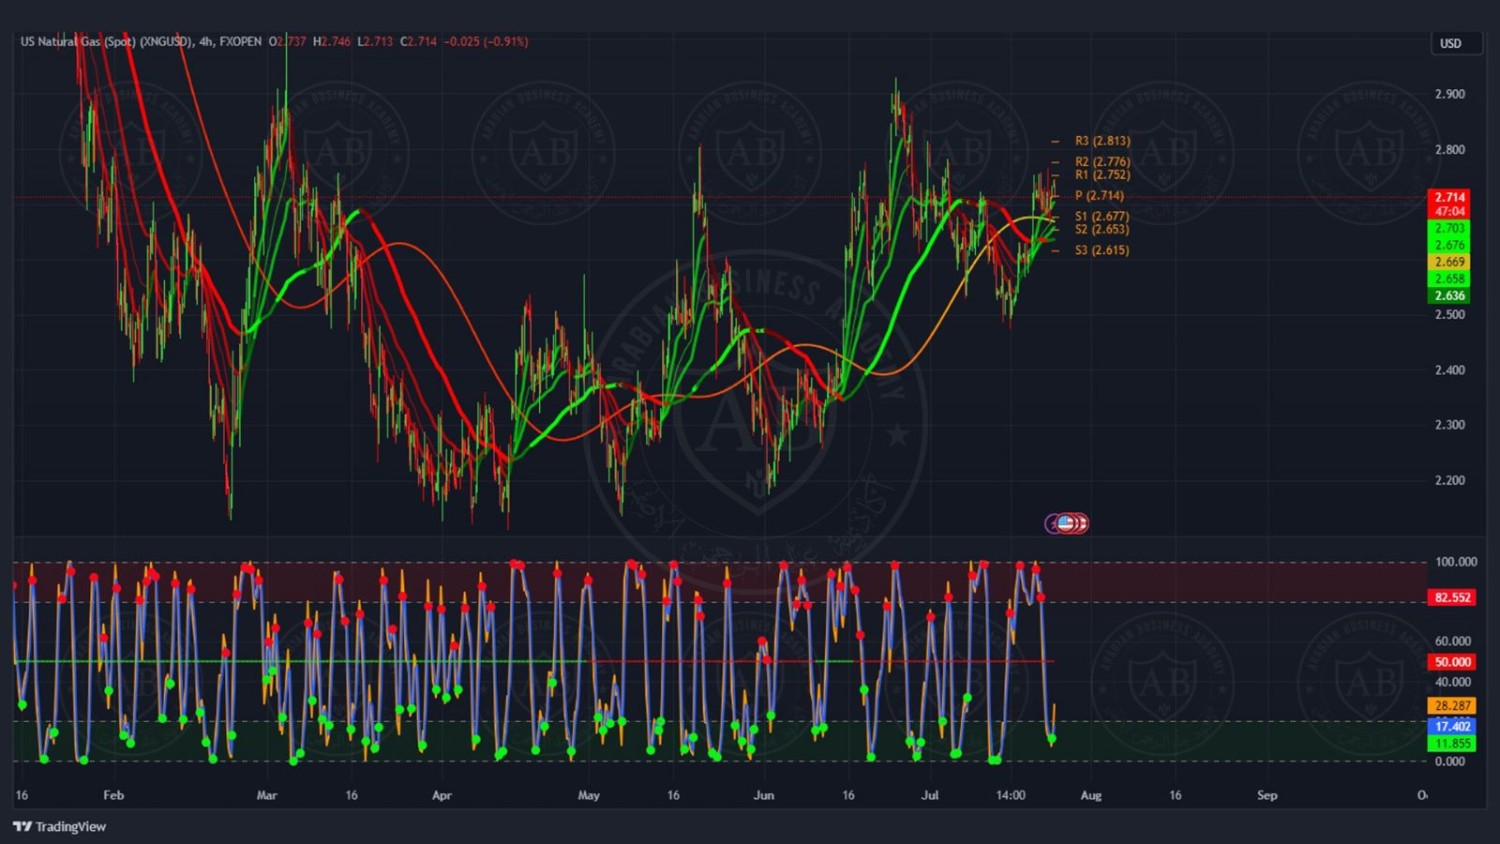The width and height of the screenshot is (1500, 844).
Task: Click the dark green 2.636 axis label
Action: pos(1450,296)
